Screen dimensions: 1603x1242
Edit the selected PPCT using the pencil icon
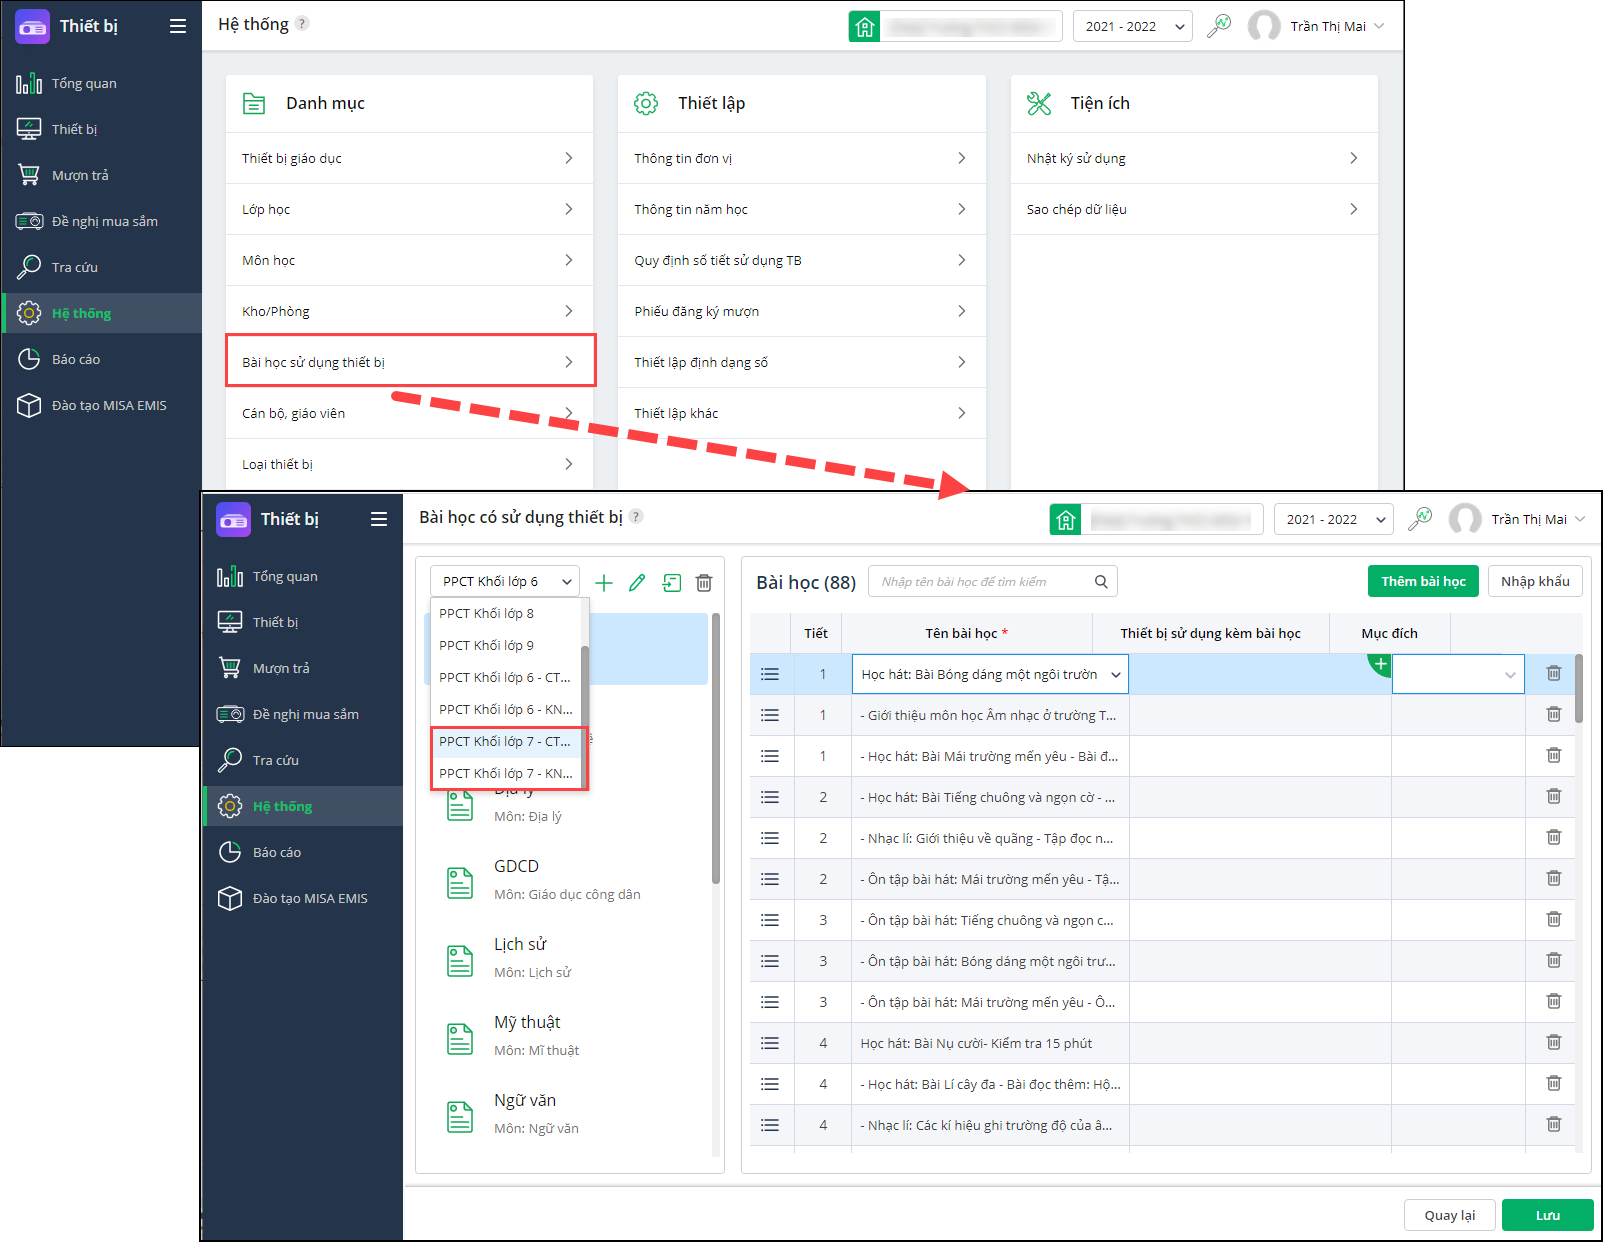pyautogui.click(x=637, y=582)
